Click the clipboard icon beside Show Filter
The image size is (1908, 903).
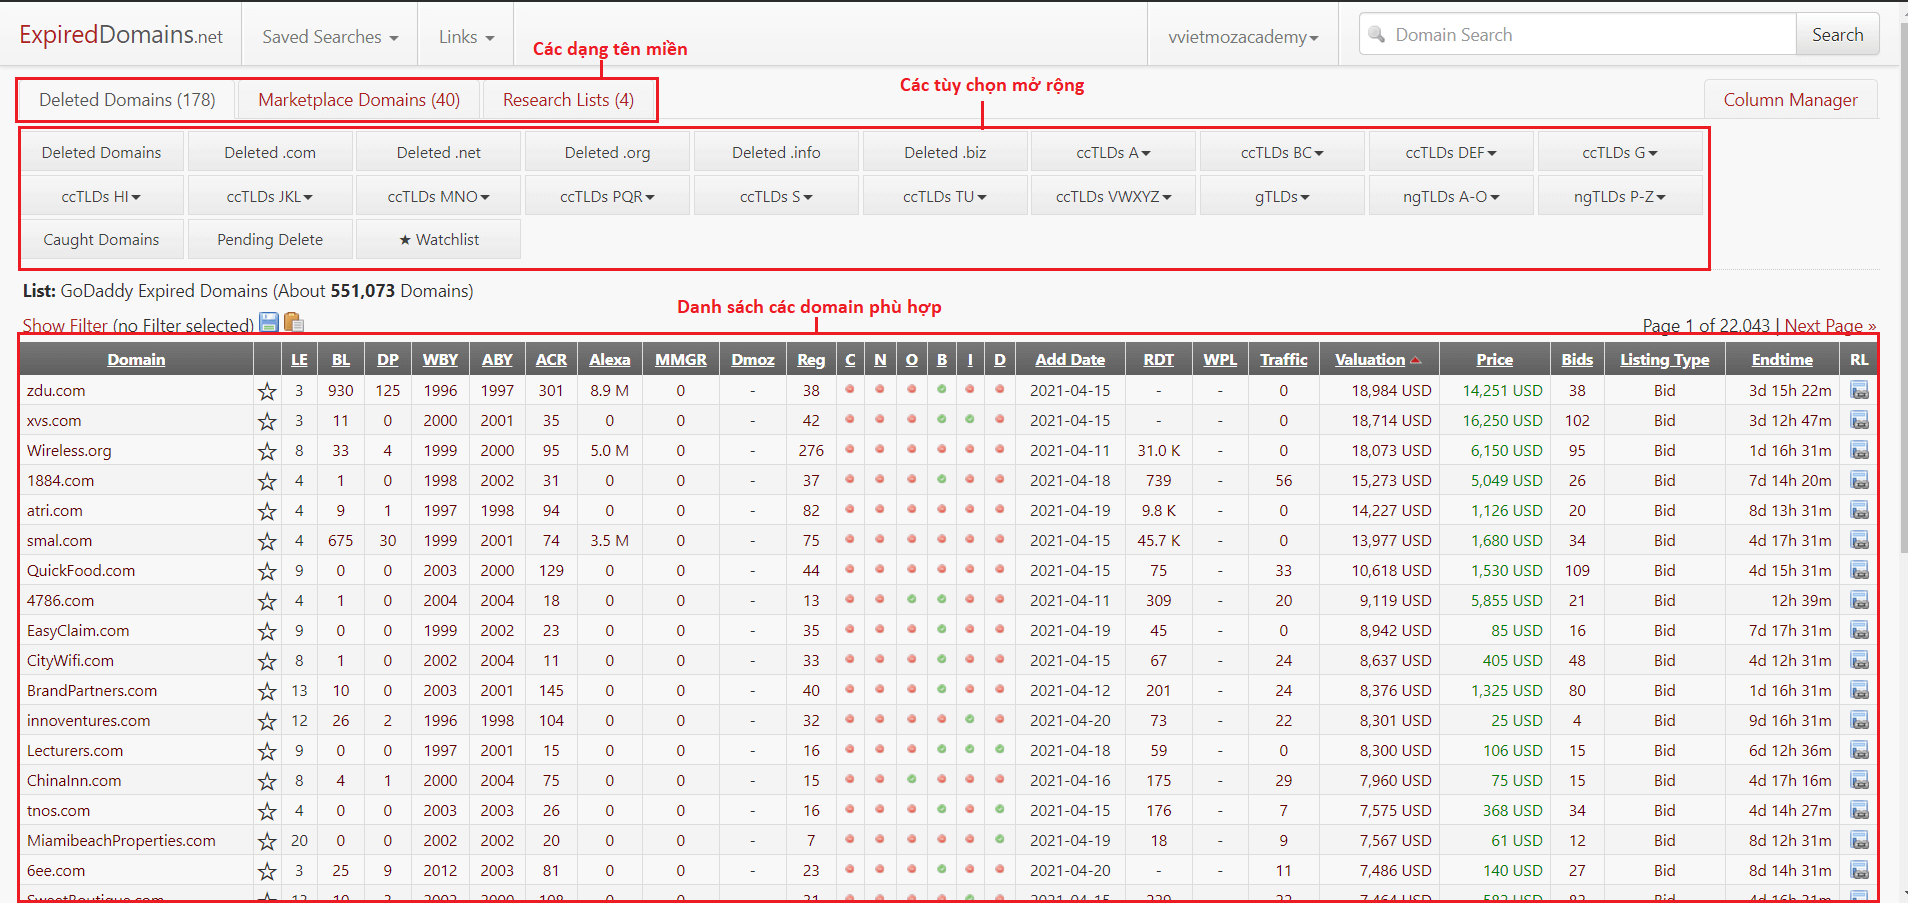(294, 322)
